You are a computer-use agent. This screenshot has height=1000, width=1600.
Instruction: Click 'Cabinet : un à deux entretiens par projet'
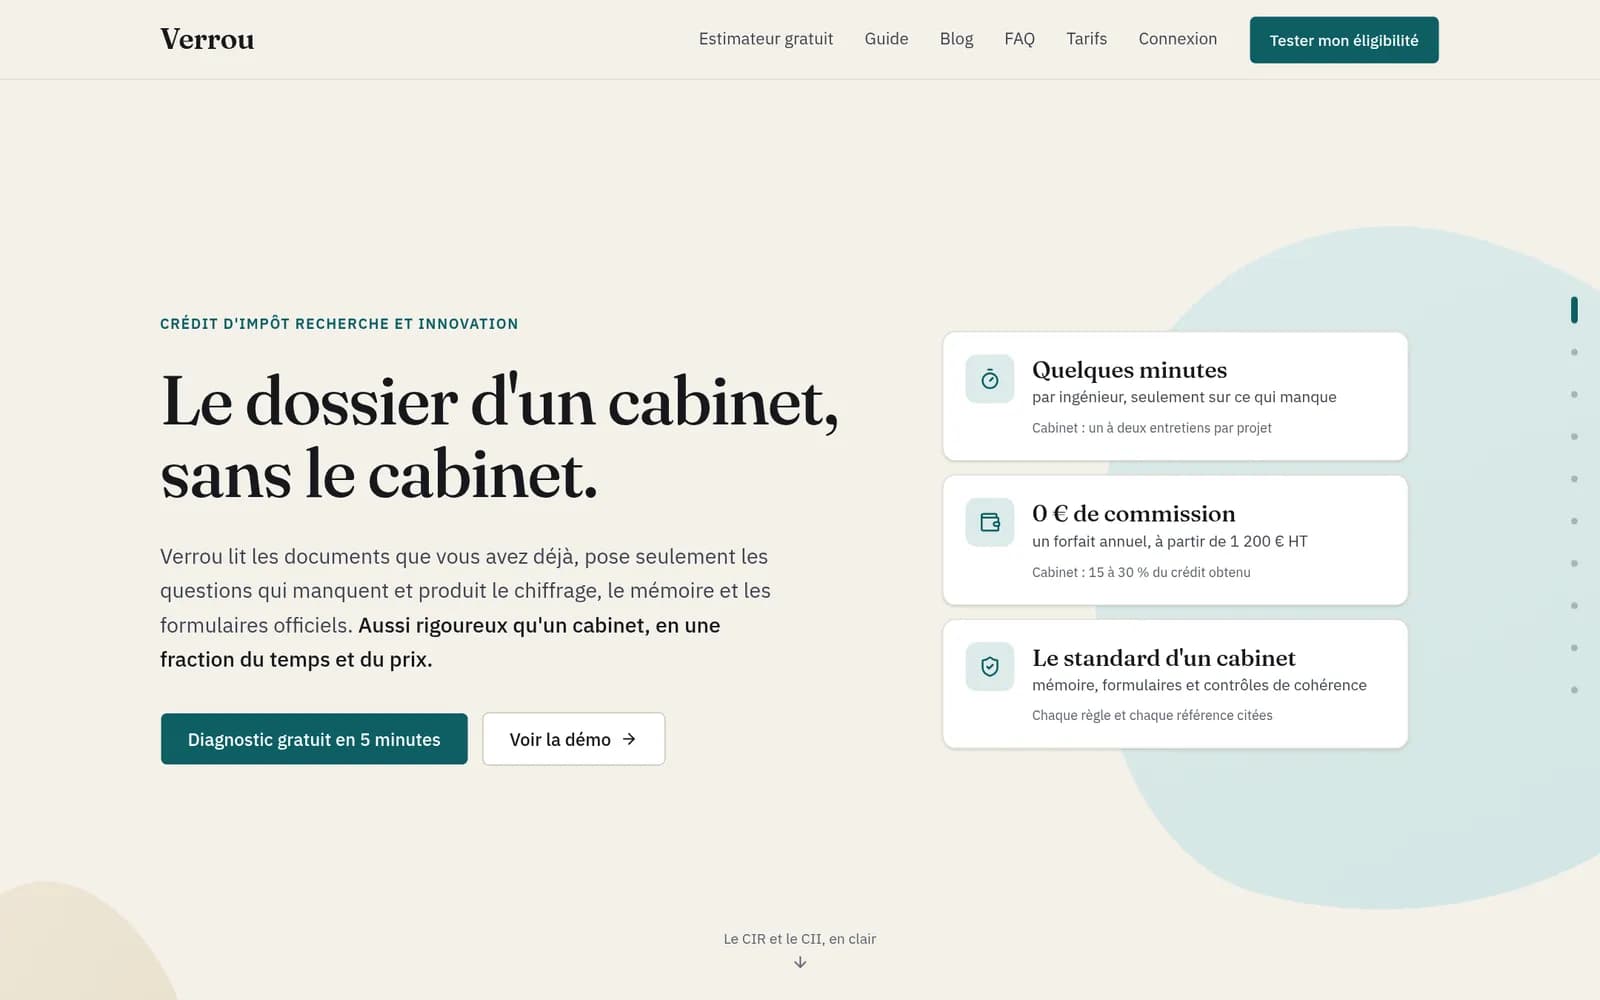tap(1152, 428)
